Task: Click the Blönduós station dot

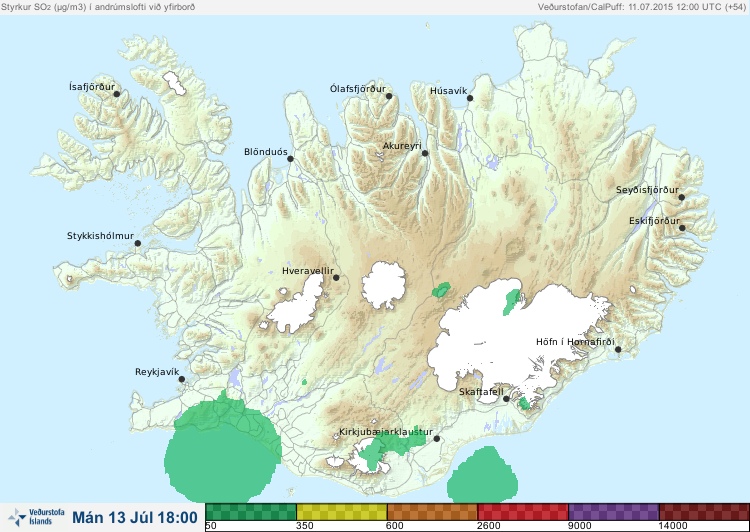Action: 290,158
